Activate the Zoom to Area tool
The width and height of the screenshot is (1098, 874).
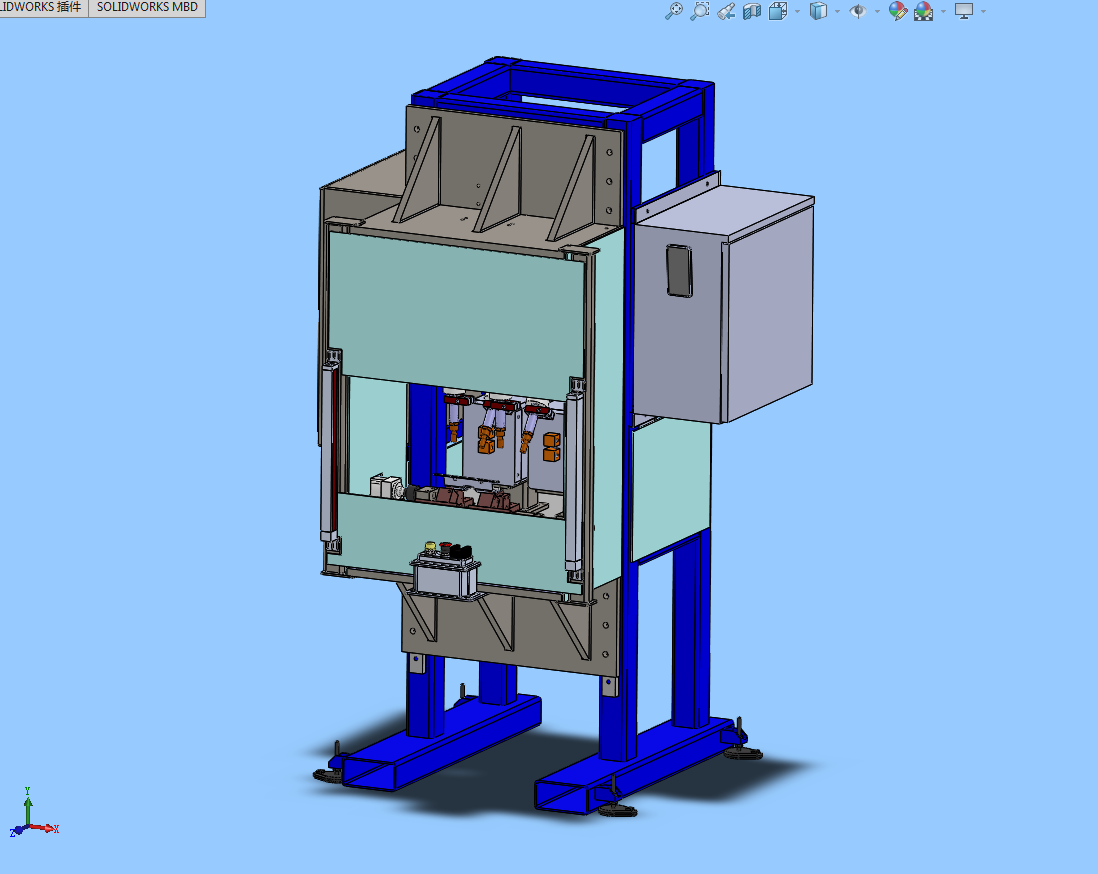click(700, 11)
